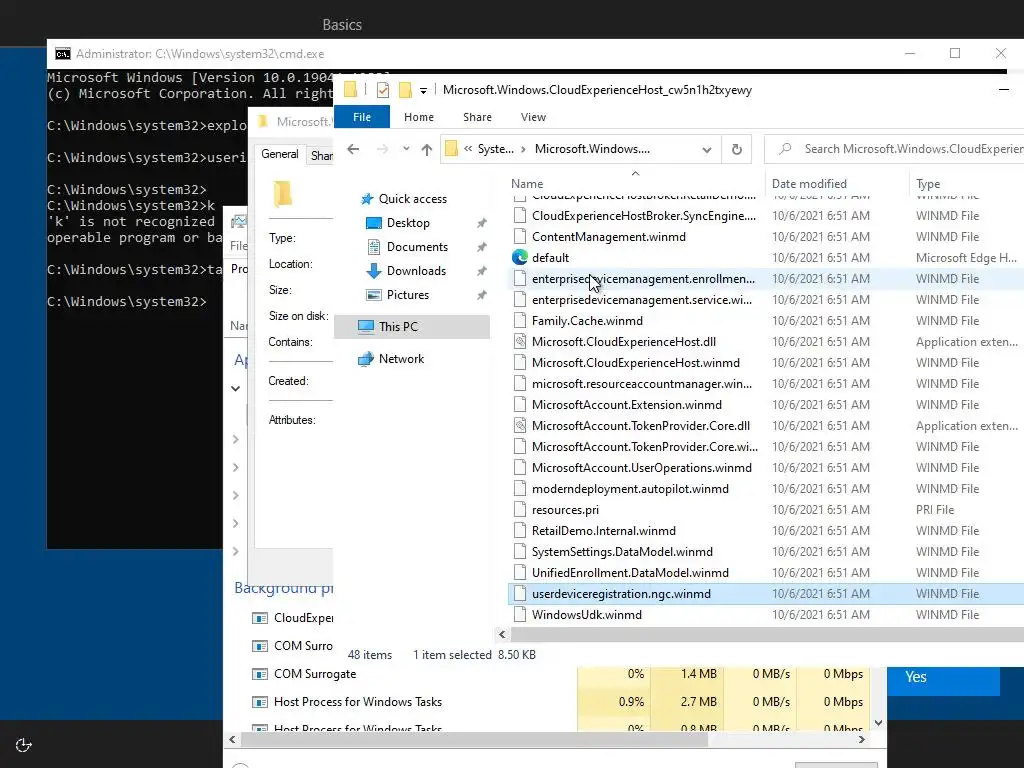Go back in File Explorer

point(353,150)
